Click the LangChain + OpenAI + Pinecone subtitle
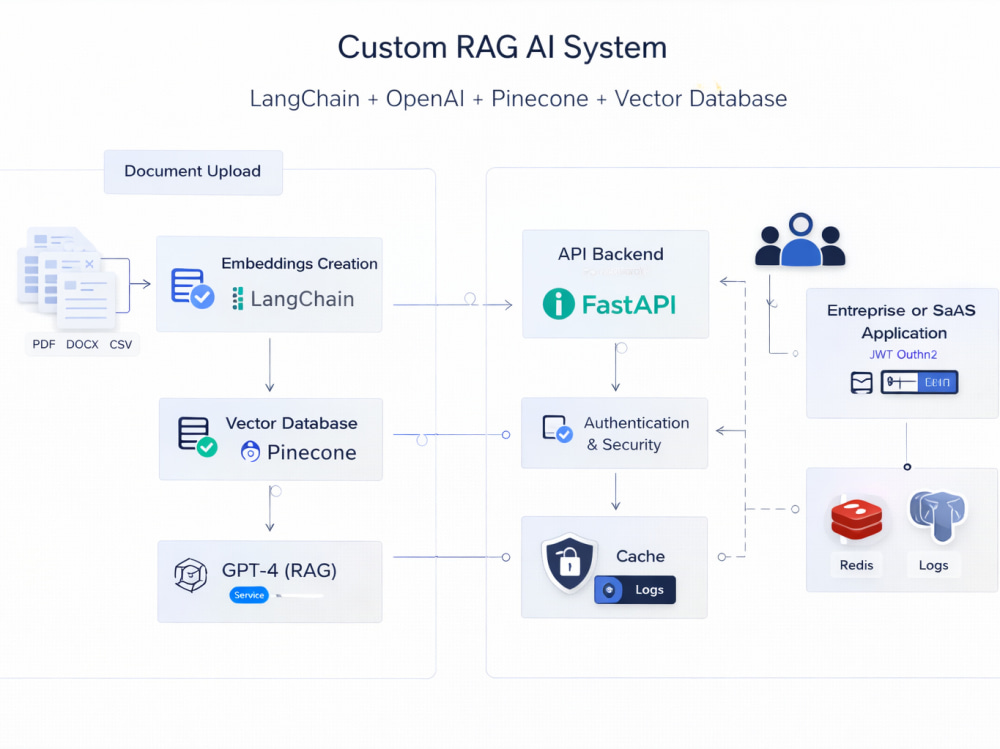Screen dimensions: 1000x749 coord(518,99)
